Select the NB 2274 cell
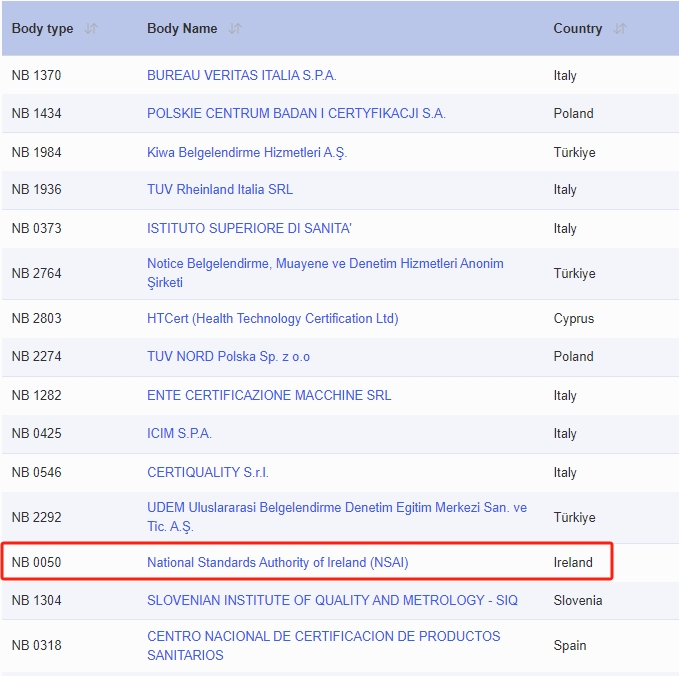This screenshot has width=679, height=676. pyautogui.click(x=36, y=356)
